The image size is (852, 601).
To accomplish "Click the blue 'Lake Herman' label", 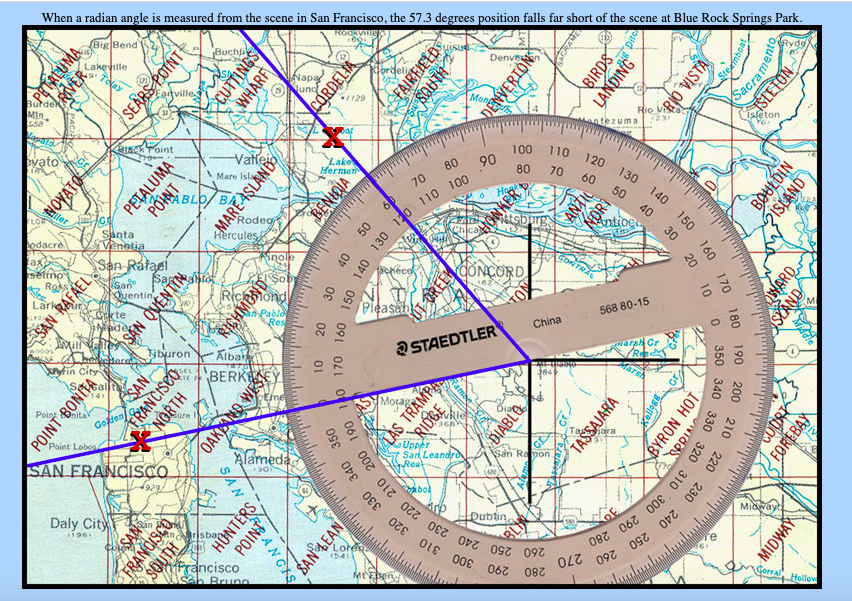I will 338,166.
